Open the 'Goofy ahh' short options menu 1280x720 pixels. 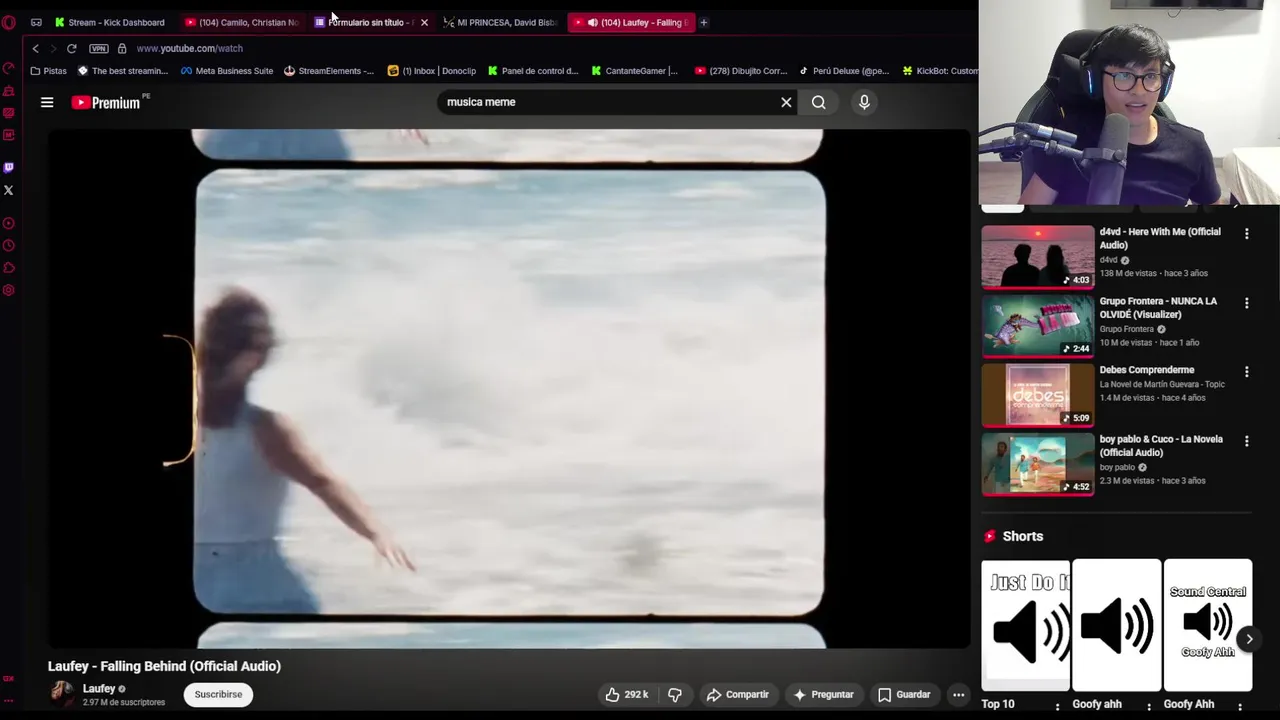pos(1148,706)
